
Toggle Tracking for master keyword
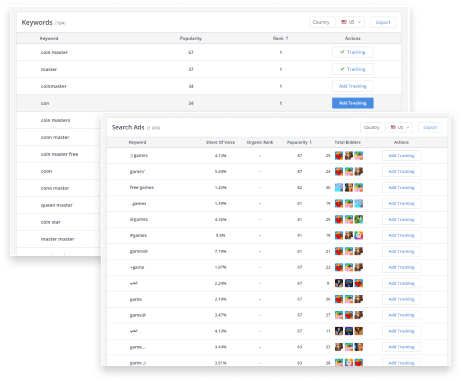tap(353, 69)
